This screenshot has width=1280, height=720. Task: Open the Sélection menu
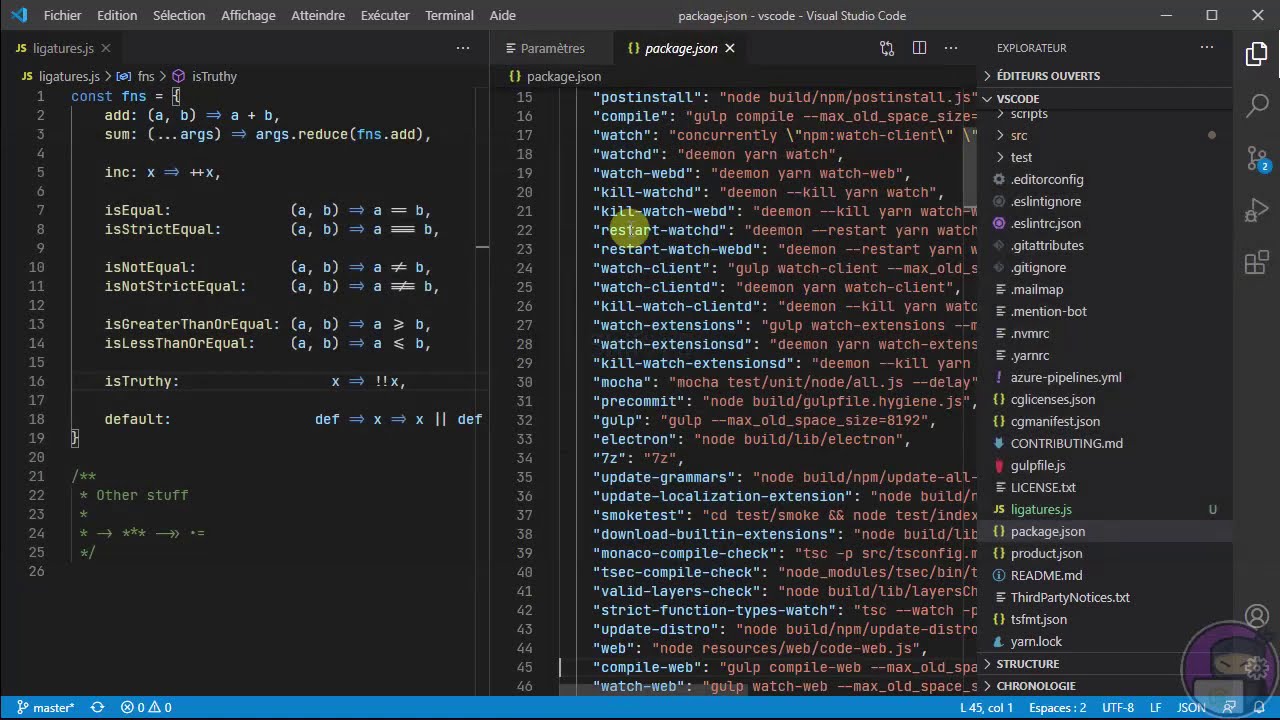coord(179,15)
